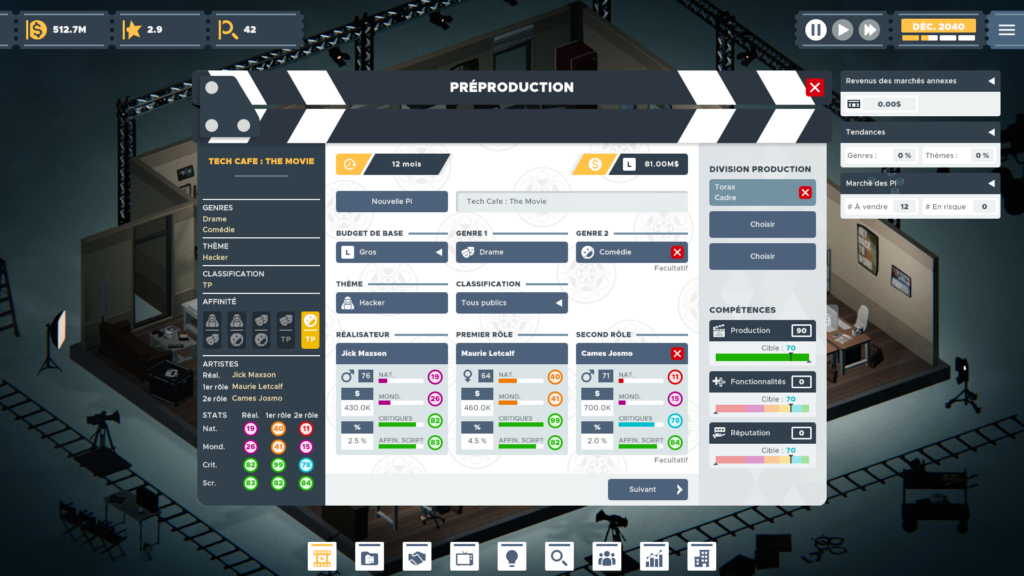Click the television icon in bottom bar
1024x576 pixels.
465,557
